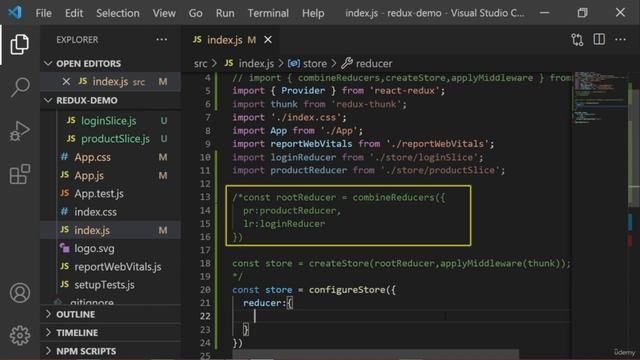Collapse the REDUX-DEMO folder section
This screenshot has height=360, width=640.
[x=48, y=100]
